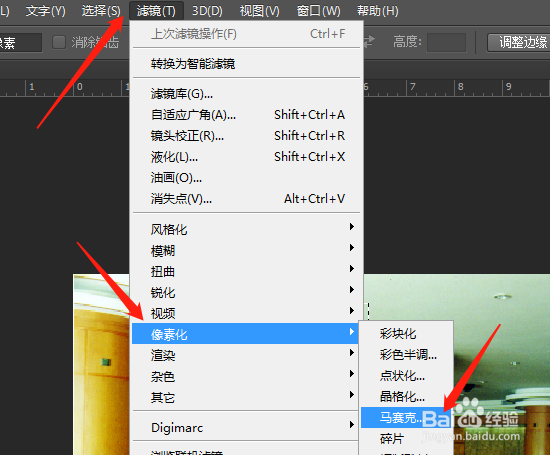The width and height of the screenshot is (550, 455).
Task: Expand the 风格化 submenu
Action: pos(246,229)
